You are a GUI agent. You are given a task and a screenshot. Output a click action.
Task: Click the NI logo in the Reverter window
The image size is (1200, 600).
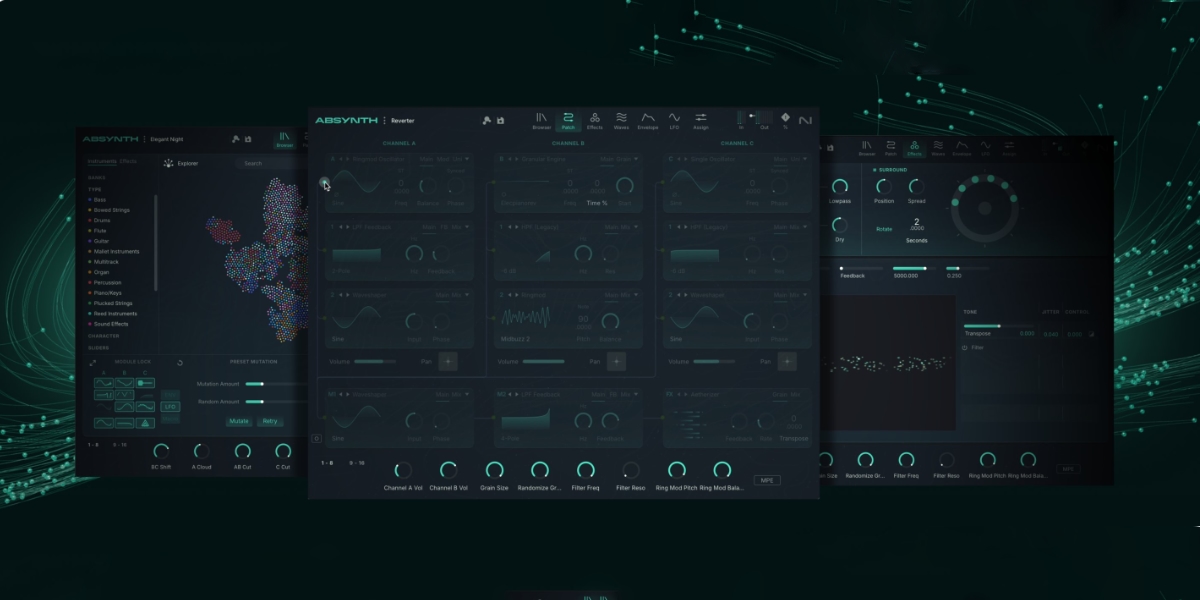[x=805, y=121]
